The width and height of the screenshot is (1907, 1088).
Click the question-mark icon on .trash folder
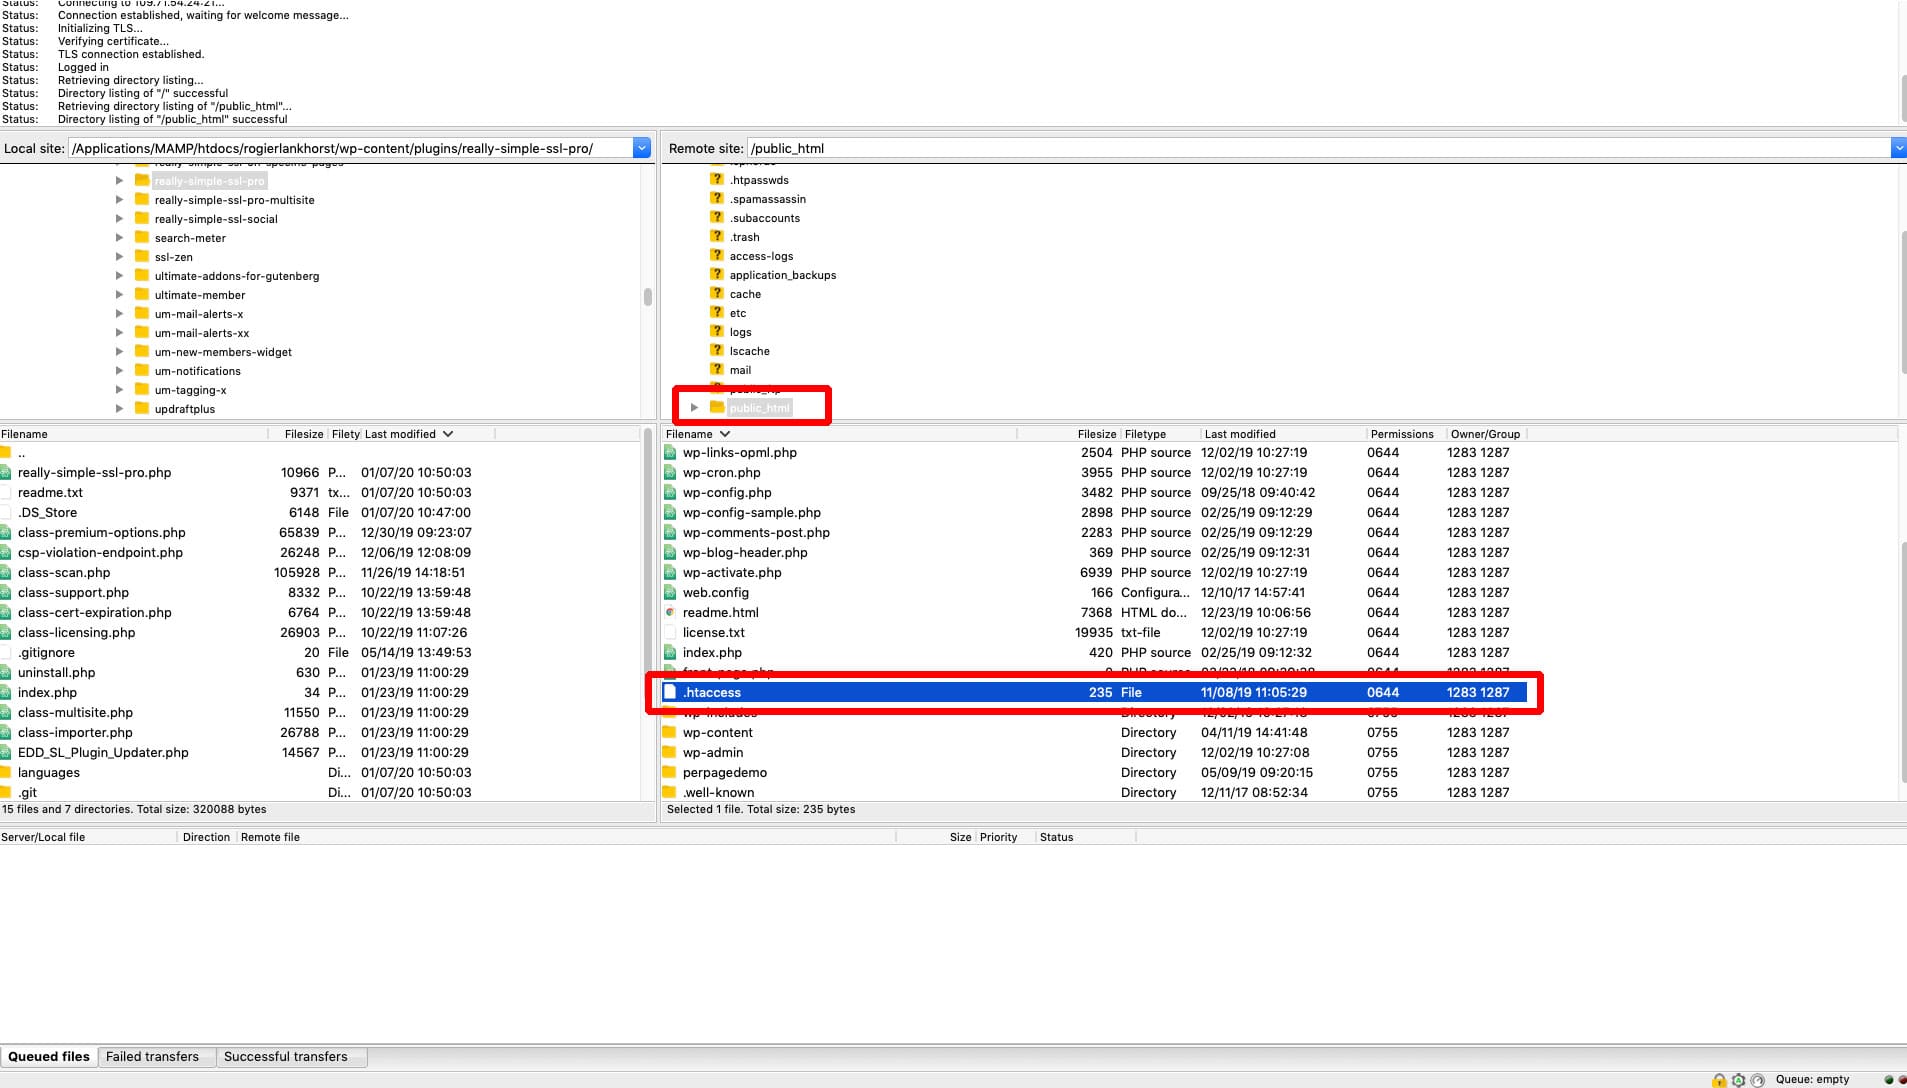[717, 237]
